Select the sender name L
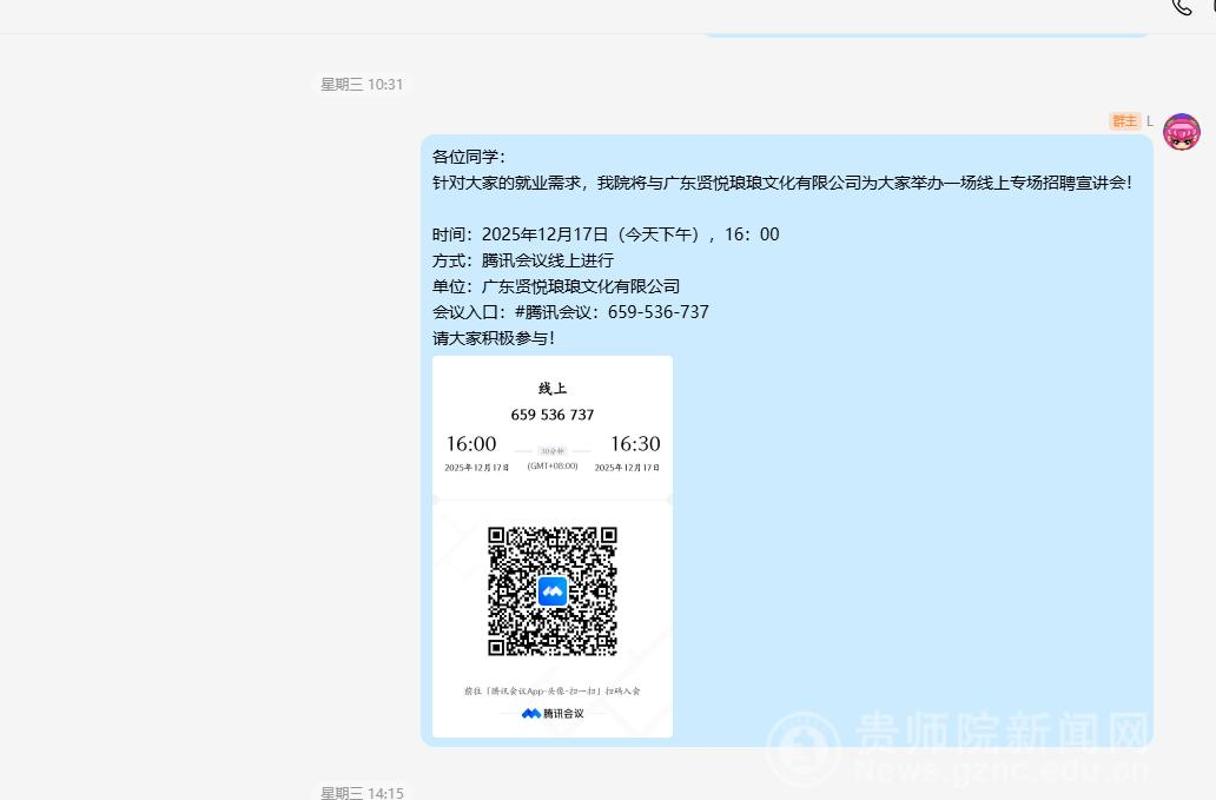This screenshot has width=1216, height=800. click(1149, 121)
